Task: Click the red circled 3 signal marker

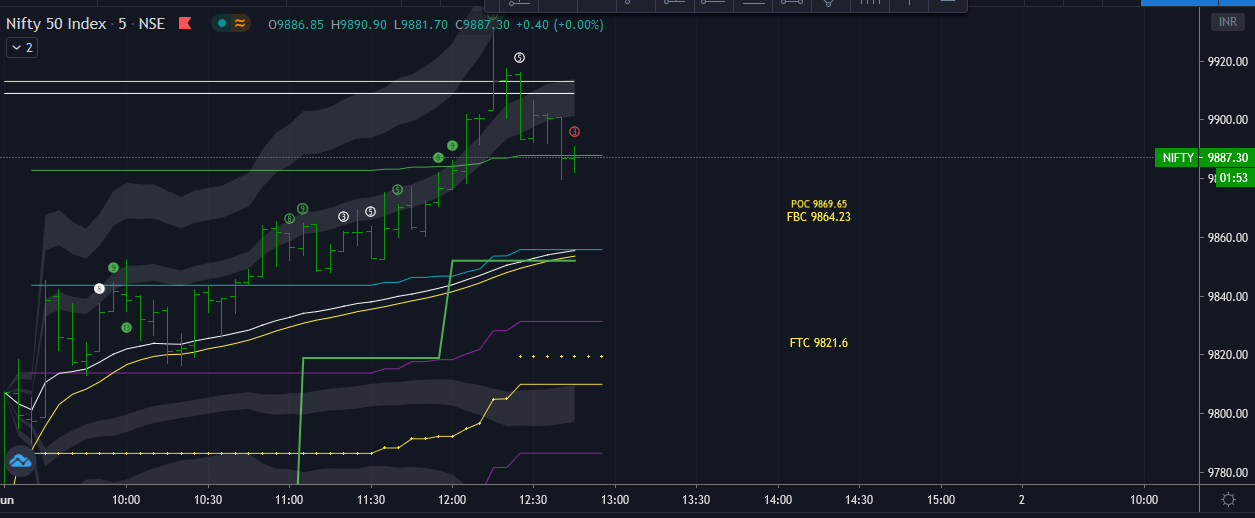Action: (574, 132)
